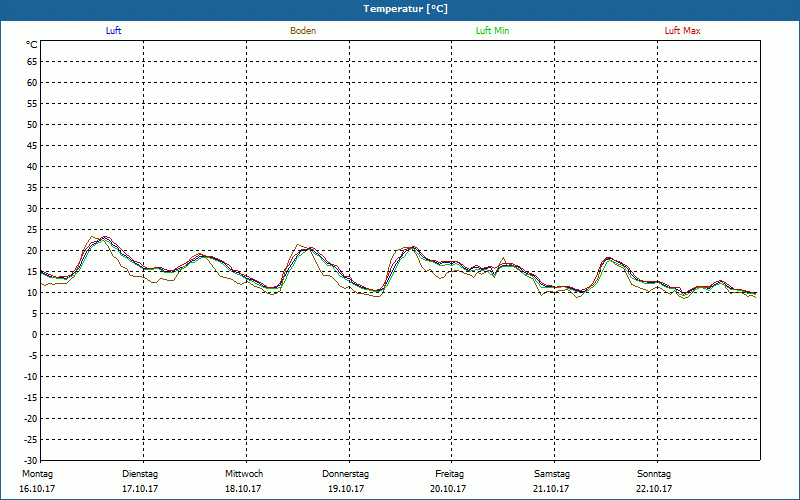Click the Boden legend label
Screen dimensions: 800x500
pos(303,31)
